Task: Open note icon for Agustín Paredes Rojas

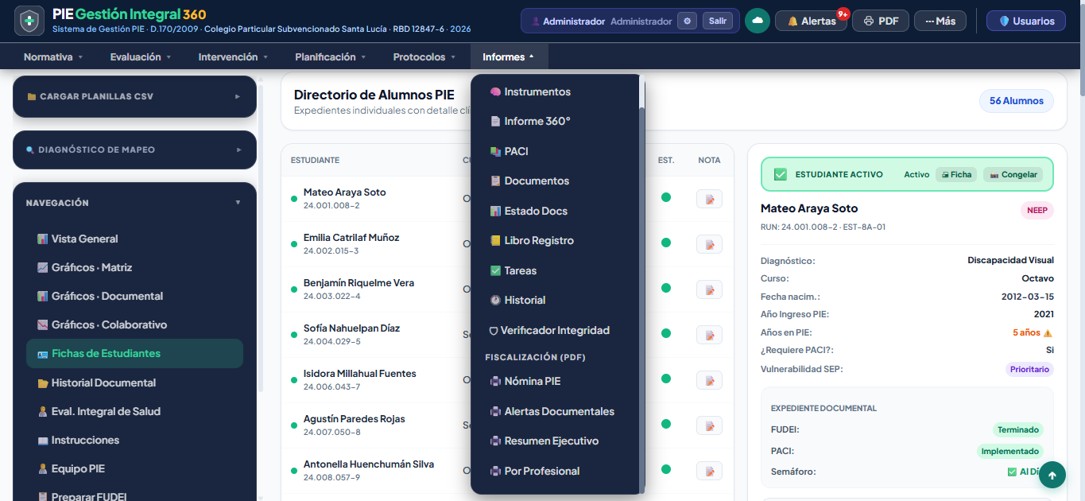Action: pyautogui.click(x=709, y=426)
